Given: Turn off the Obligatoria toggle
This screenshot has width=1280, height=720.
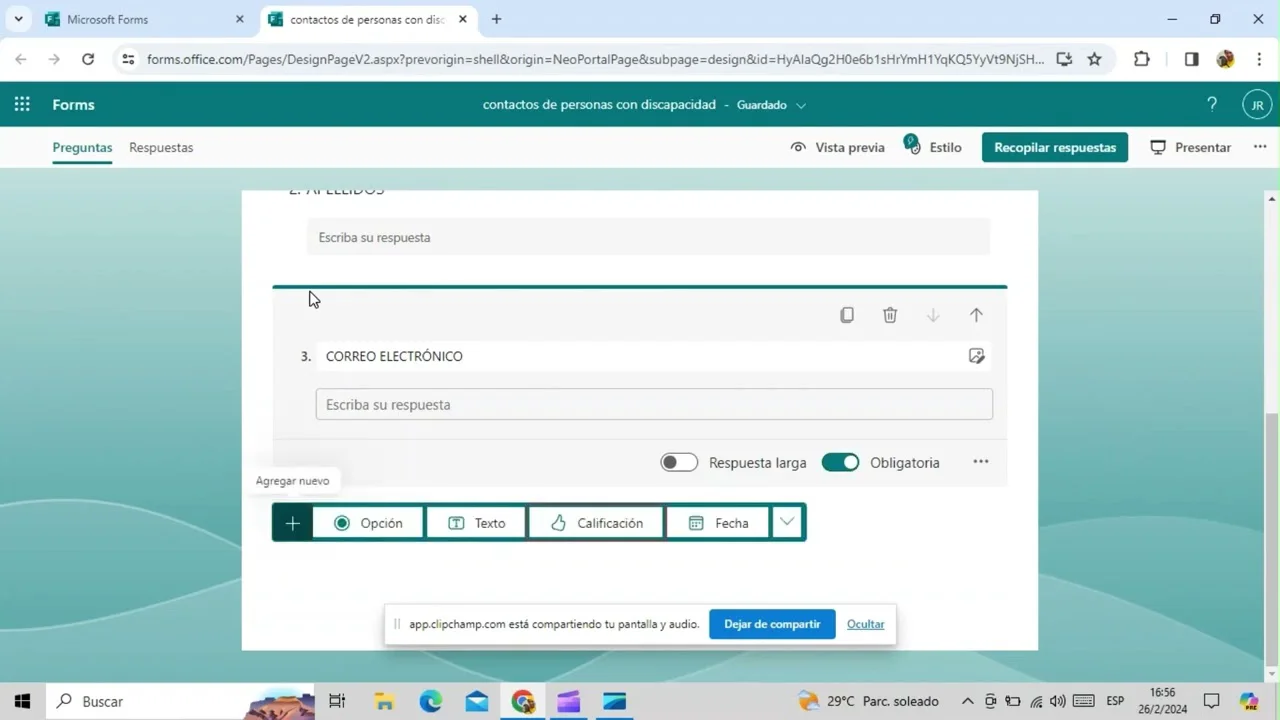Looking at the screenshot, I should 840,462.
